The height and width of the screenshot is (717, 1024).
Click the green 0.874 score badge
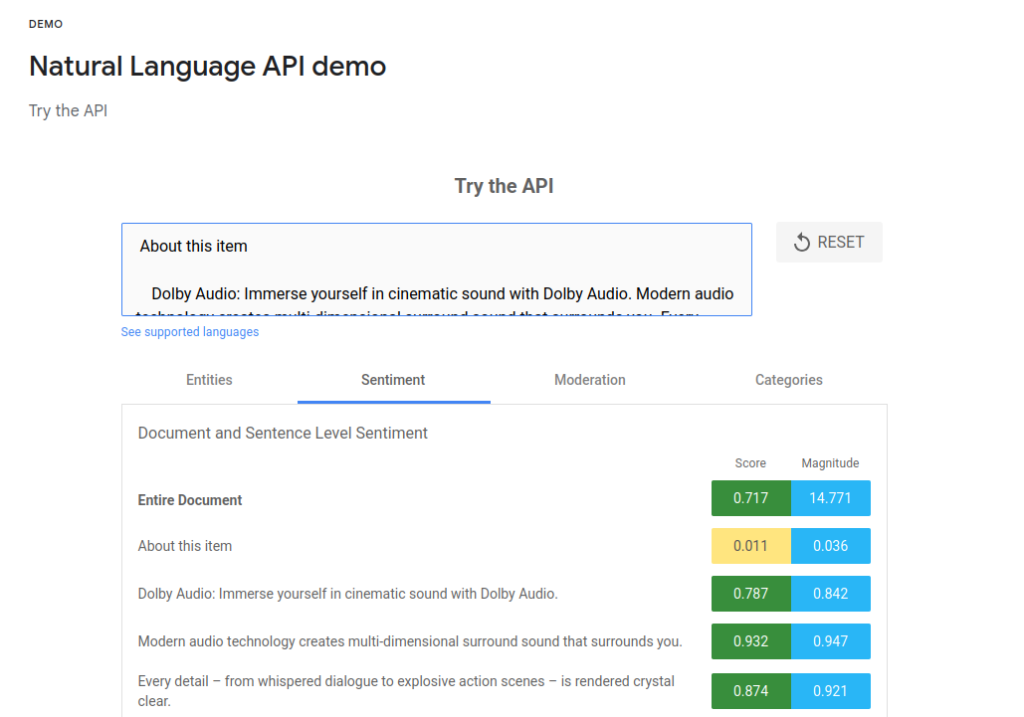[751, 690]
